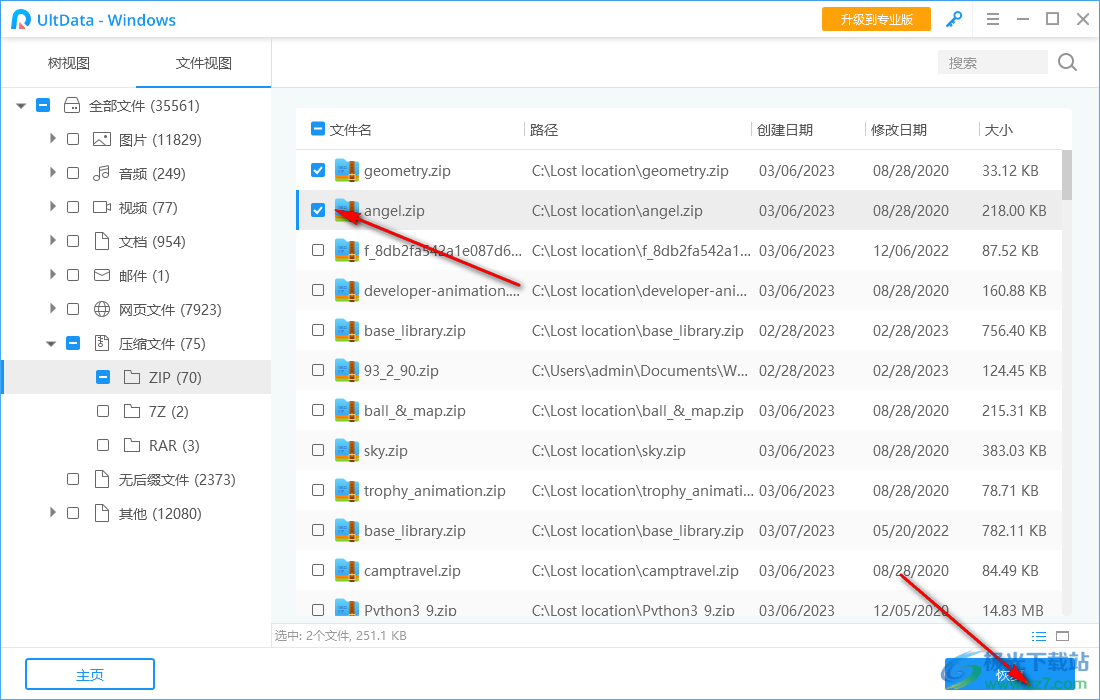Click the 主页 home button
Viewport: 1100px width, 700px height.
click(x=89, y=673)
